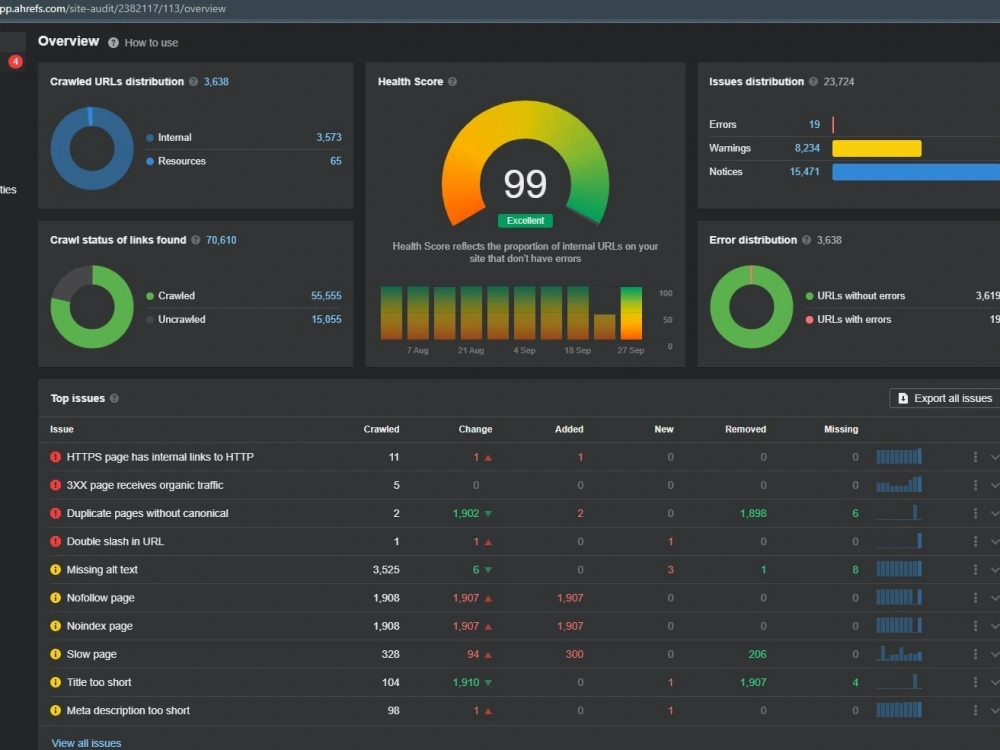Open three-dot menu for Noindex page
Image resolution: width=1000 pixels, height=750 pixels.
coord(975,626)
